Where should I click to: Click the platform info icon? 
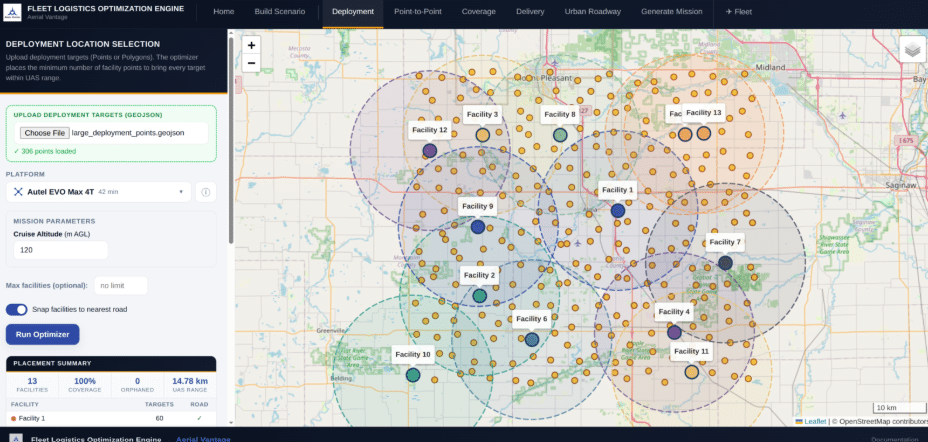click(205, 192)
